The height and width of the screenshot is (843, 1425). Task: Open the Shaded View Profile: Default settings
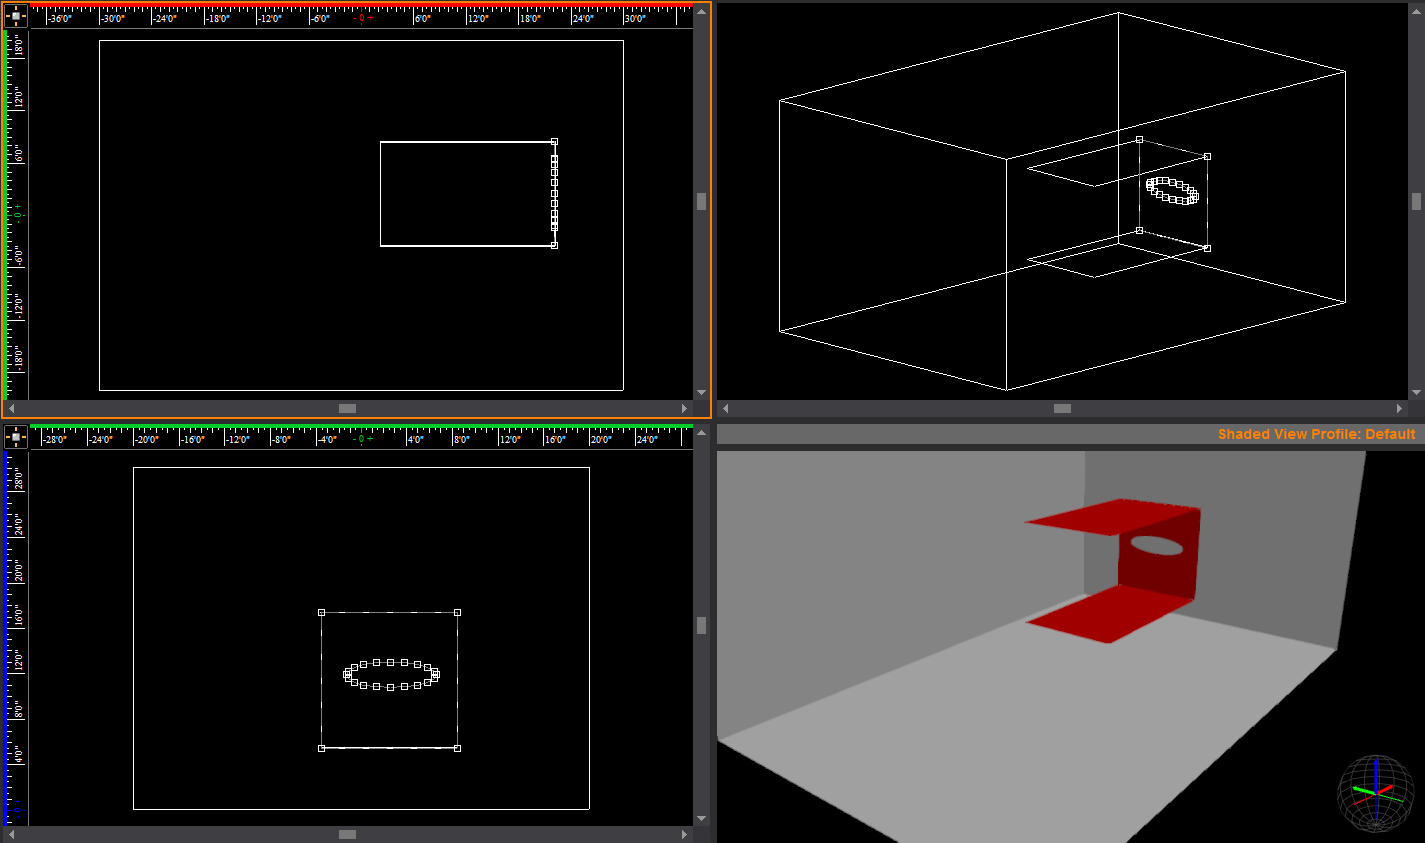(x=1318, y=434)
